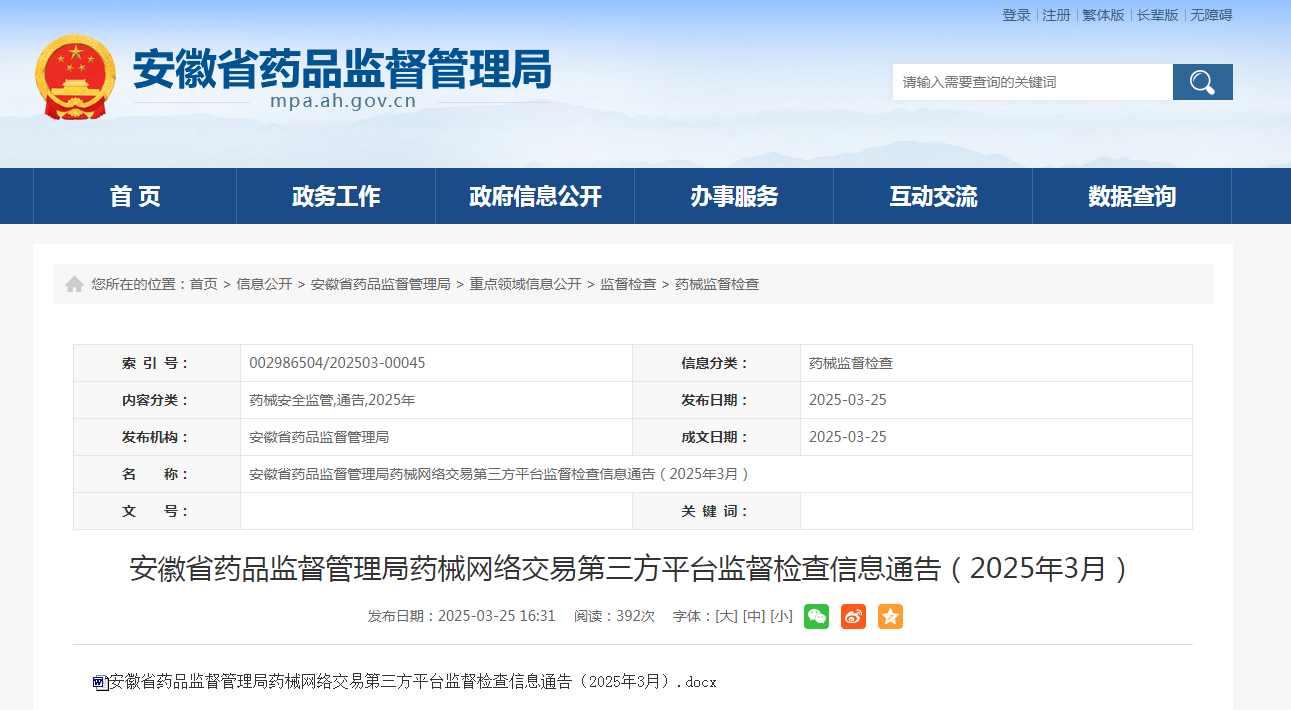Click 药械监督检查 value in the info table
Image resolution: width=1291 pixels, height=710 pixels.
(851, 363)
